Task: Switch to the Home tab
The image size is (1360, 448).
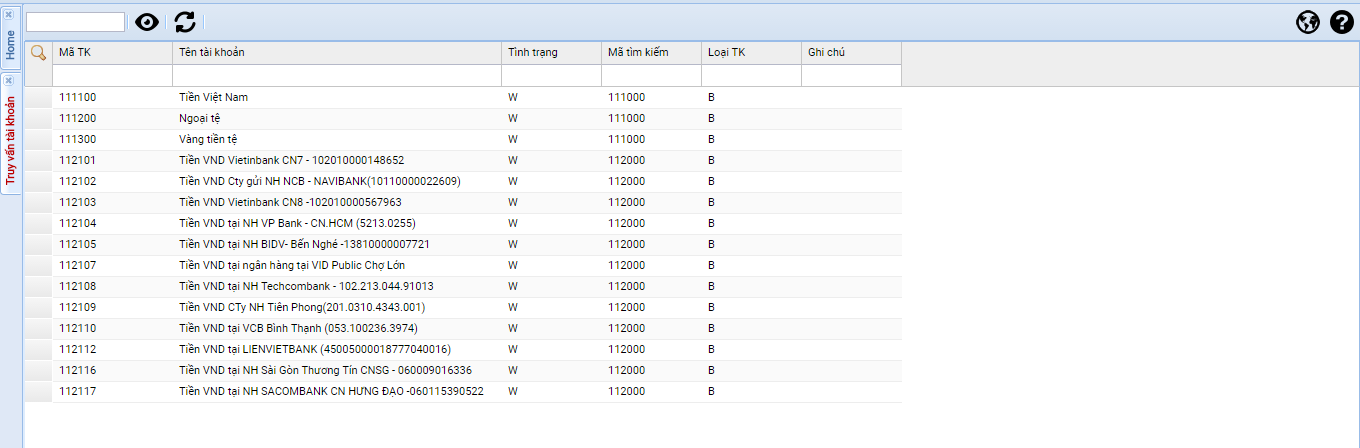Action: (x=10, y=44)
